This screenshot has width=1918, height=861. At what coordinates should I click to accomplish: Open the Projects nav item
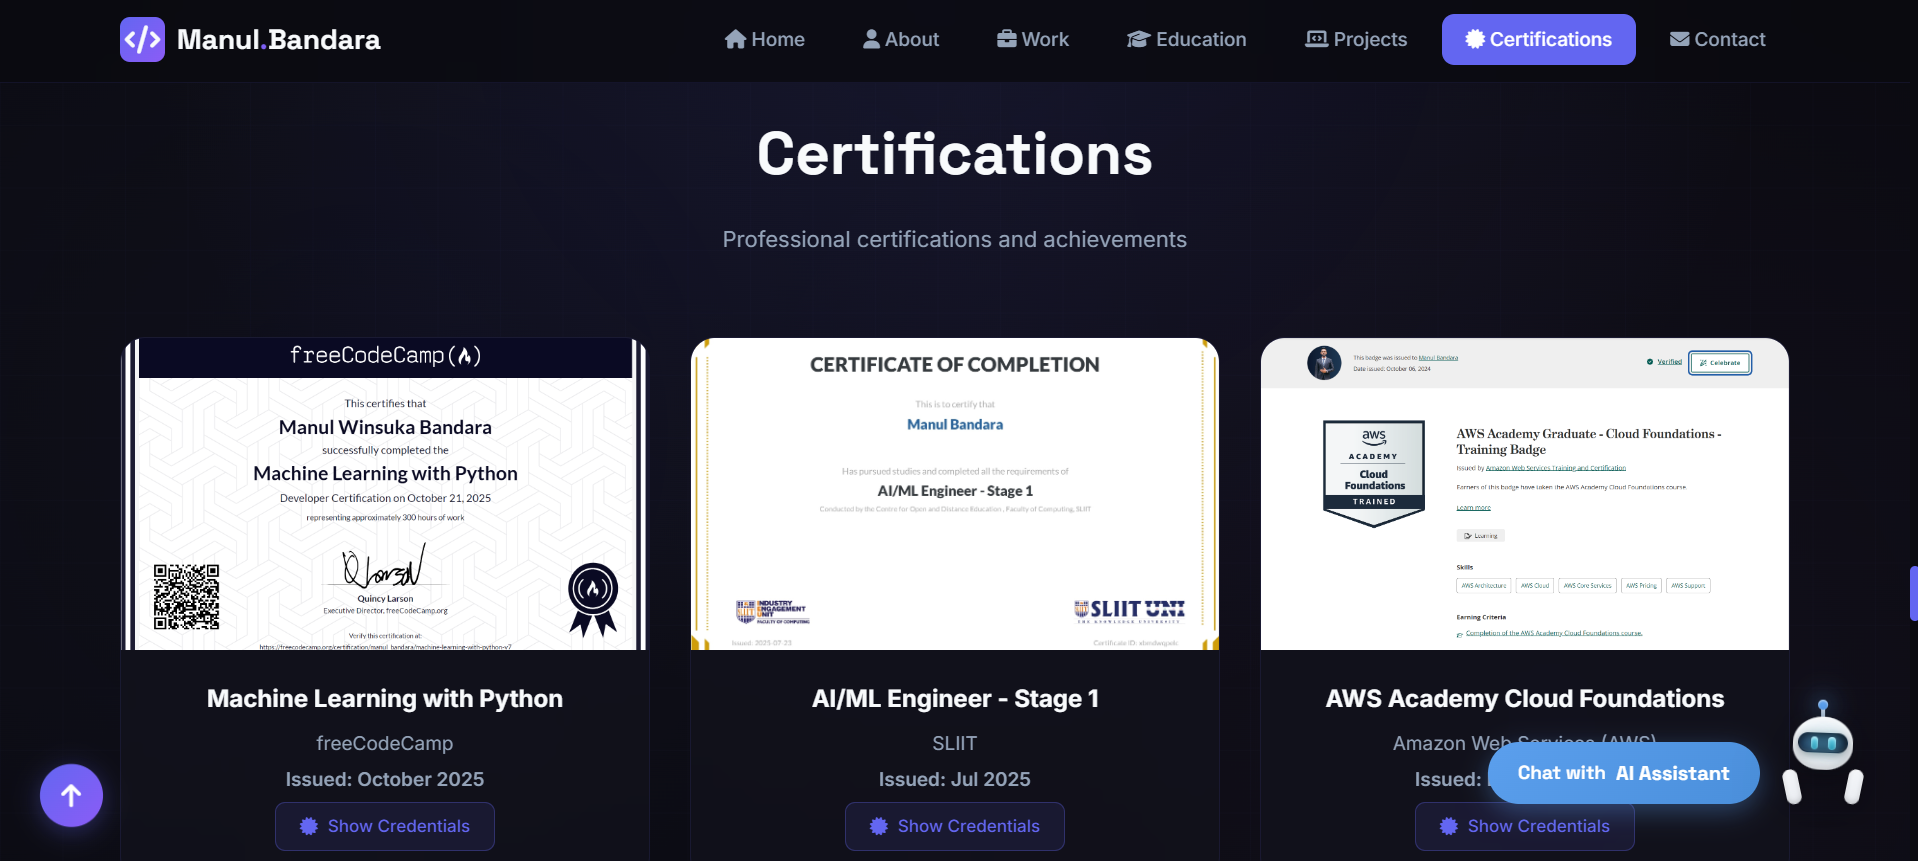pos(1356,40)
